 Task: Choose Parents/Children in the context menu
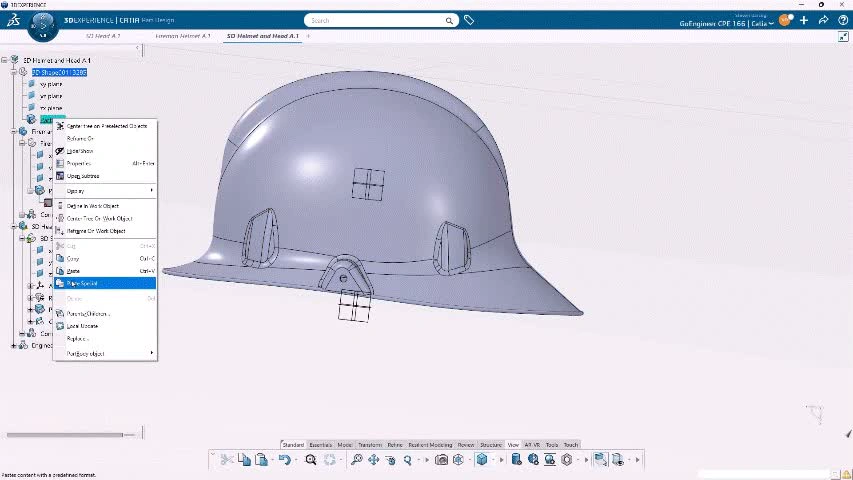click(x=106, y=313)
